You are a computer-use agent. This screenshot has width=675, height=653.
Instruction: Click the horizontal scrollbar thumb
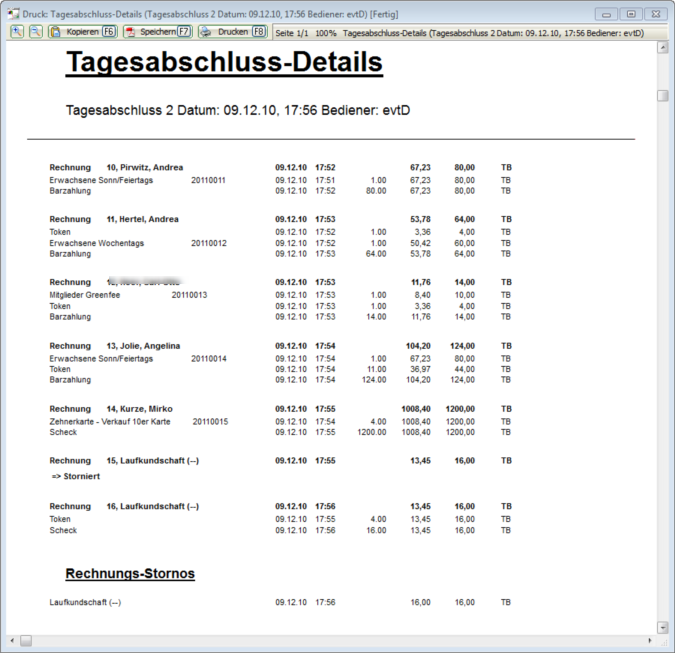pos(26,641)
